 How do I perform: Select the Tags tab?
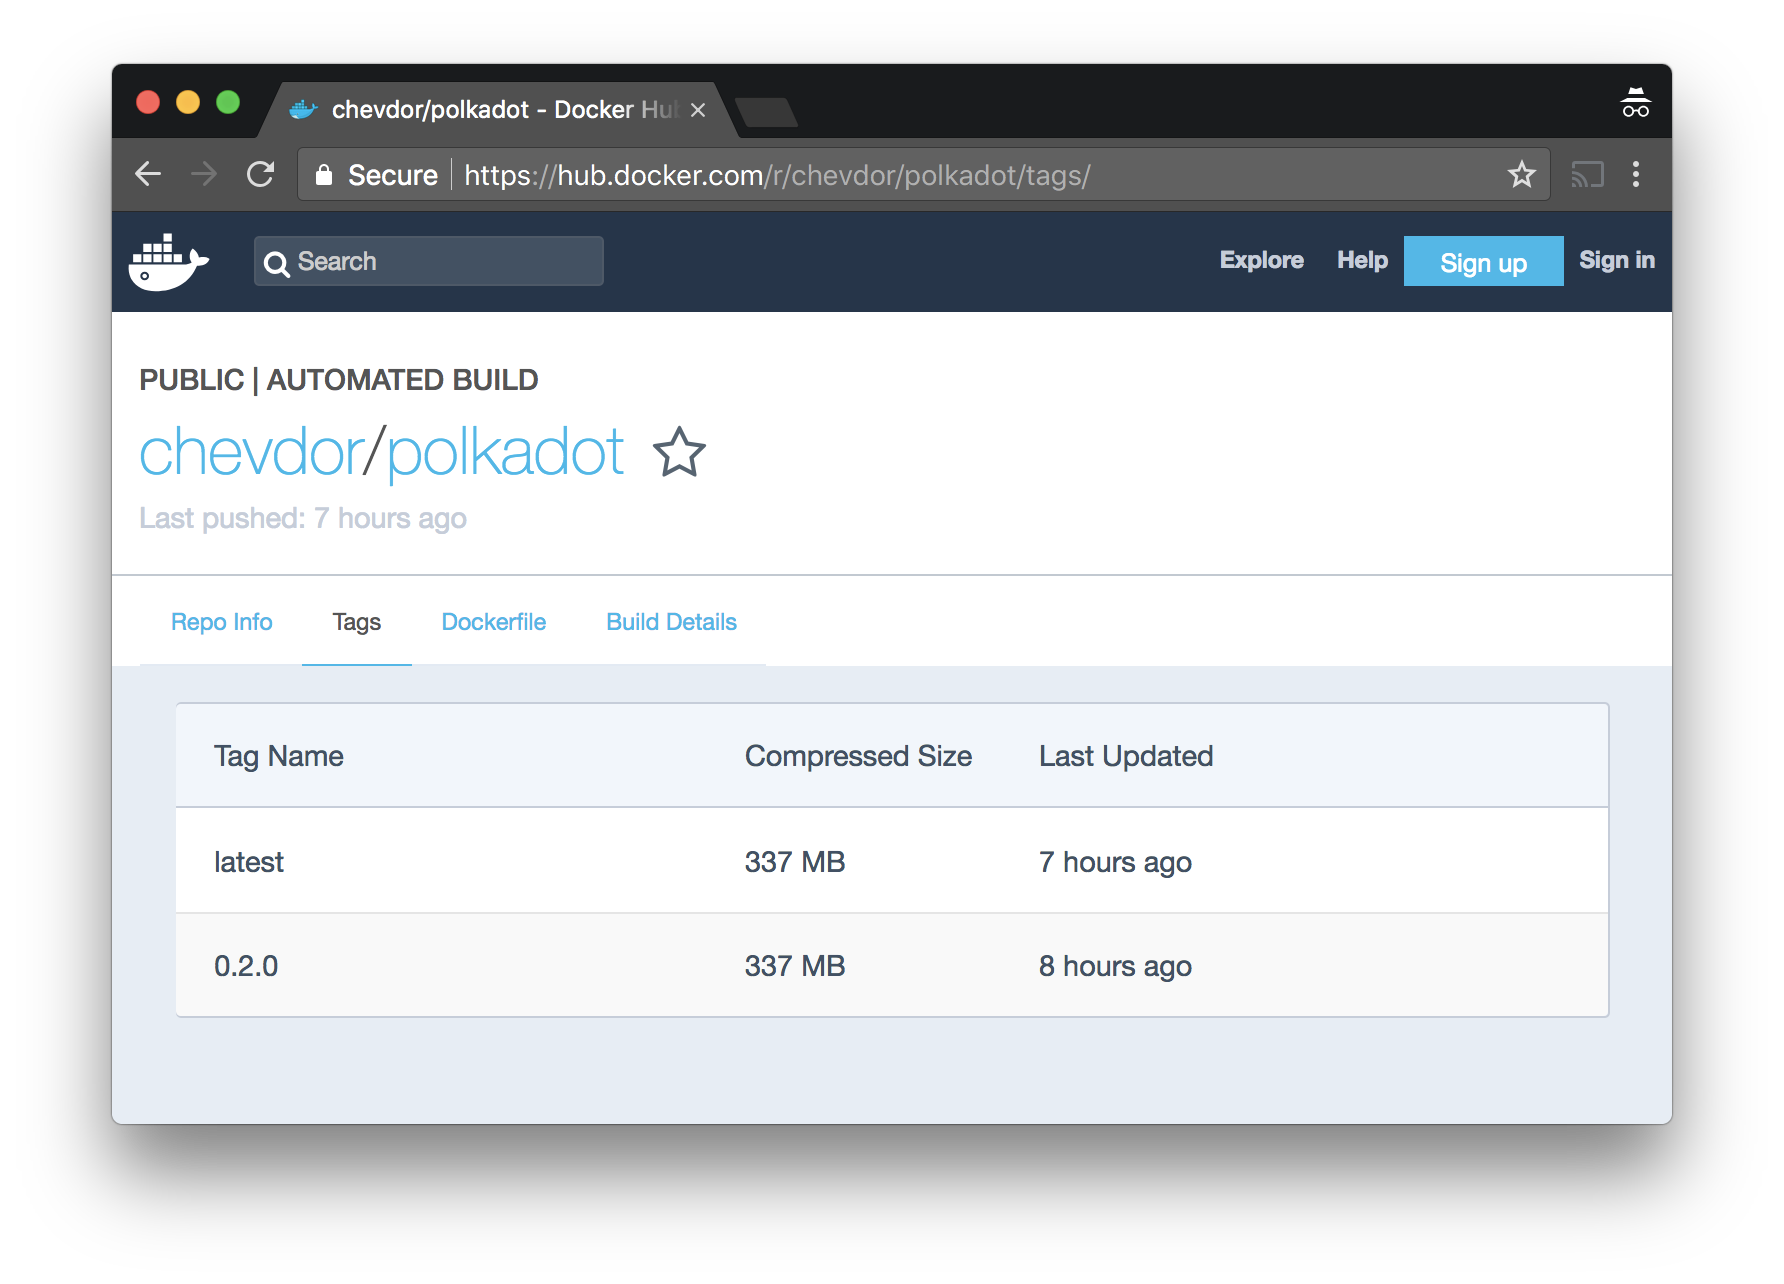point(356,622)
